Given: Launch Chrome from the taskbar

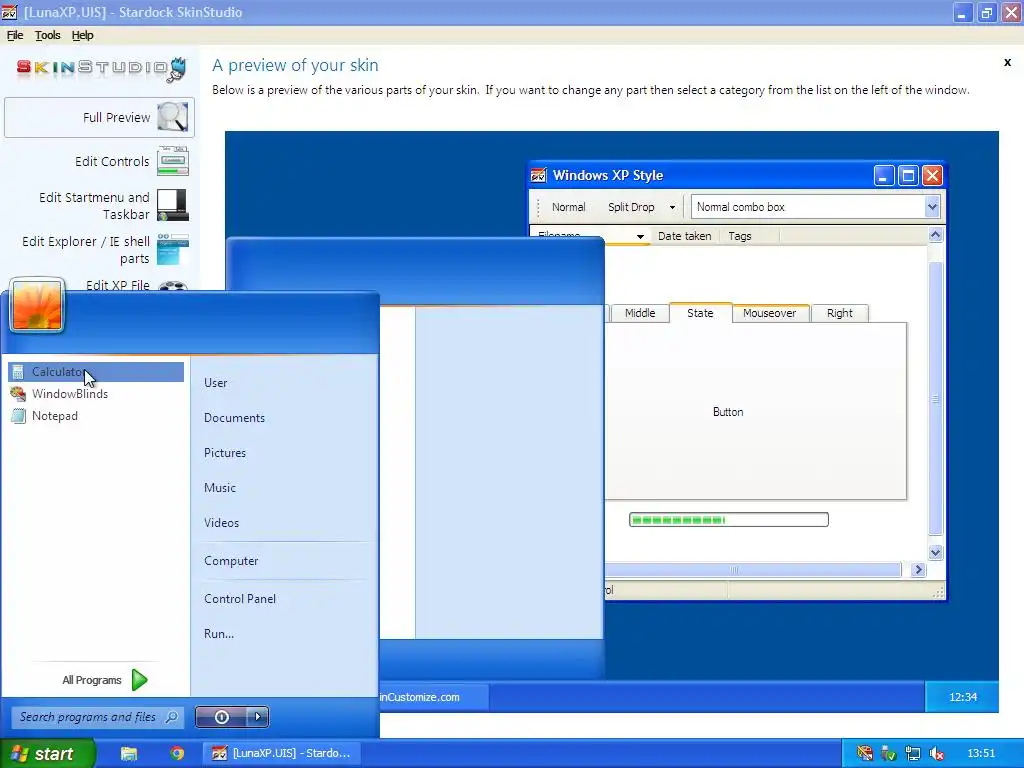Looking at the screenshot, I should click(177, 753).
